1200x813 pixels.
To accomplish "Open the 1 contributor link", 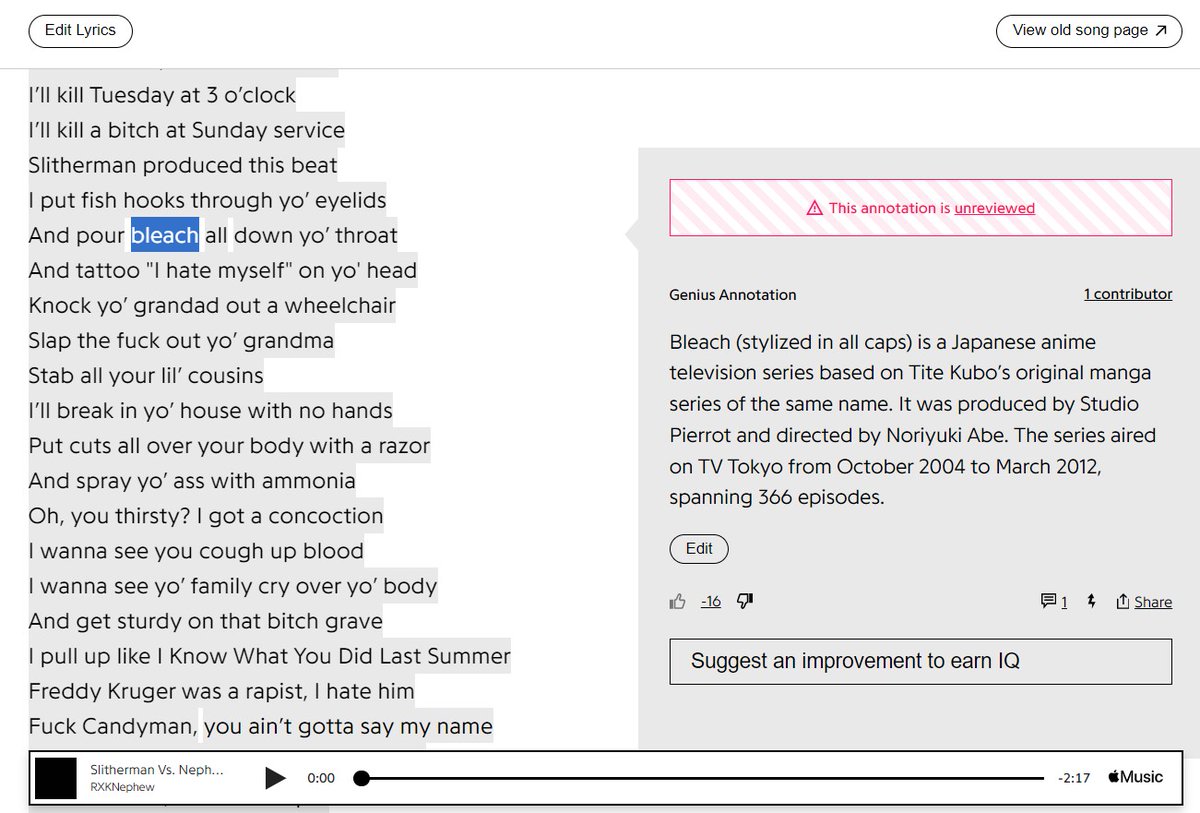I will tap(1128, 294).
